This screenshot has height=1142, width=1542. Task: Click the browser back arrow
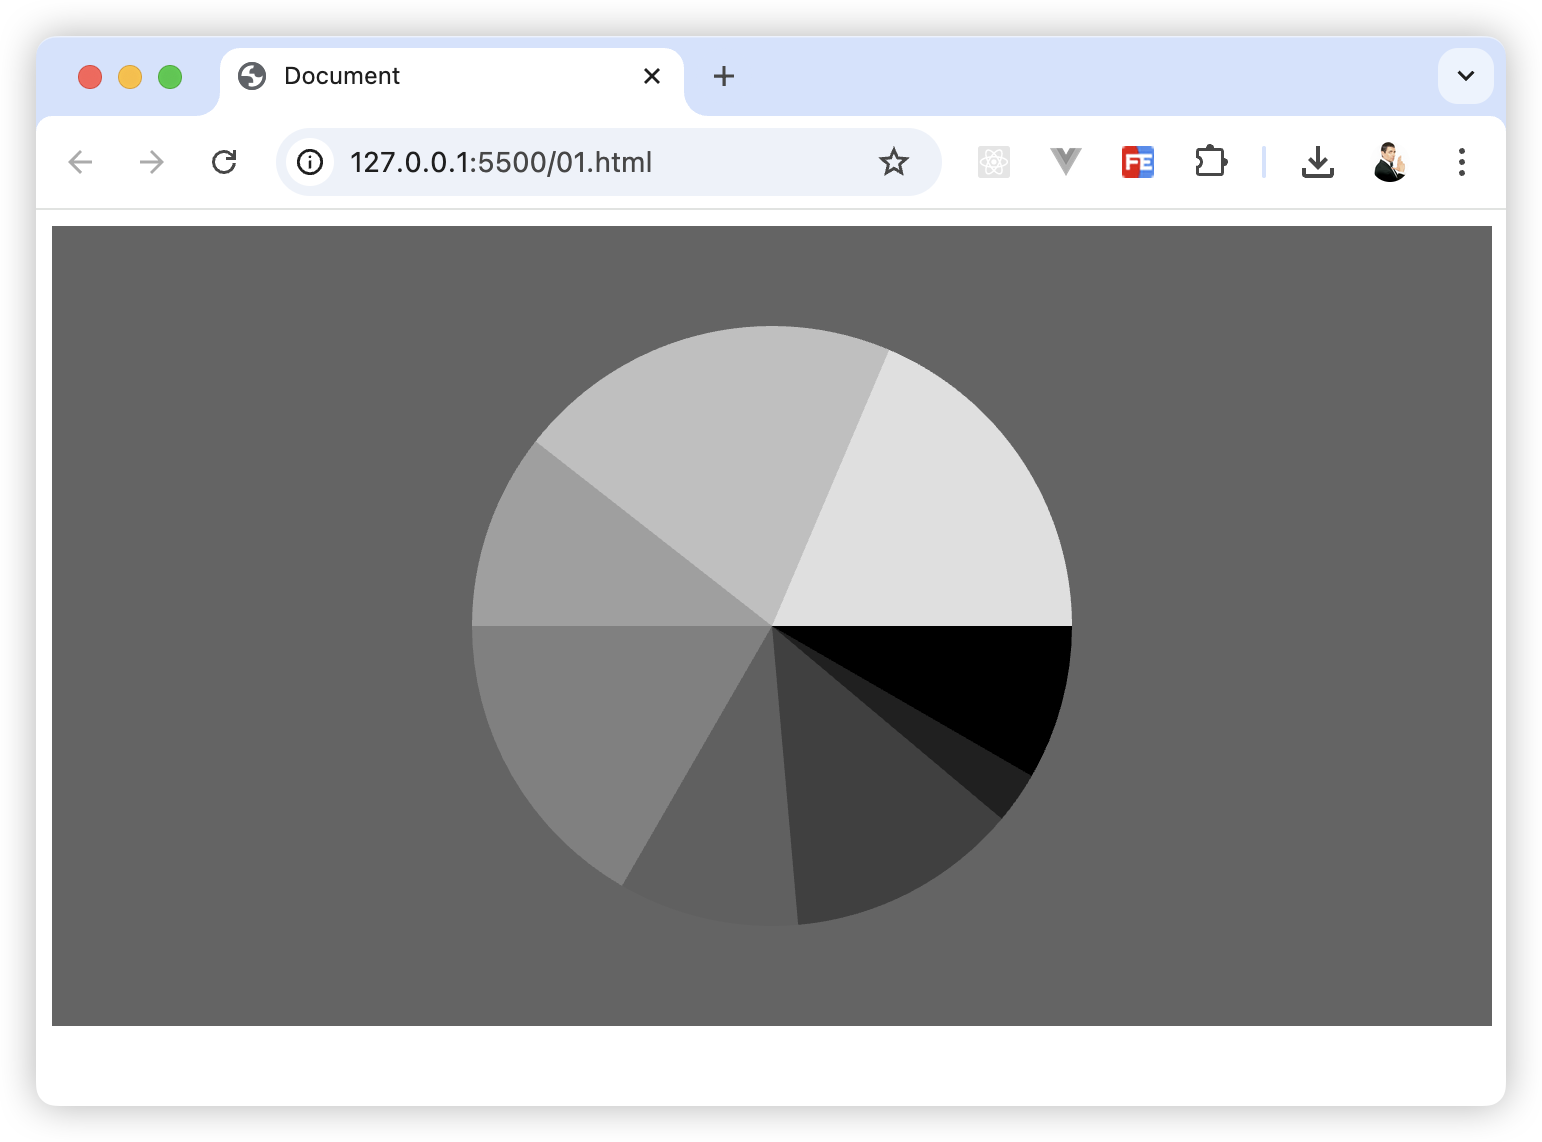click(80, 162)
